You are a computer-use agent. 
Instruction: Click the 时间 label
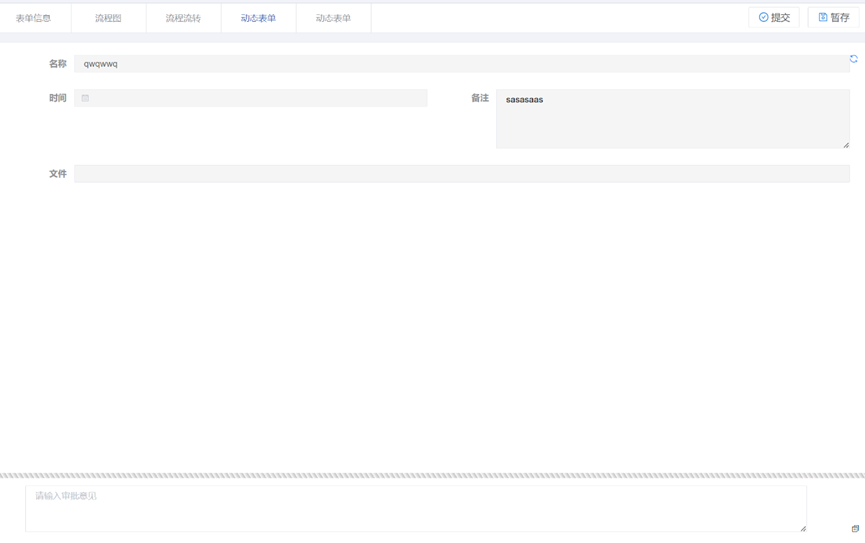[57, 98]
